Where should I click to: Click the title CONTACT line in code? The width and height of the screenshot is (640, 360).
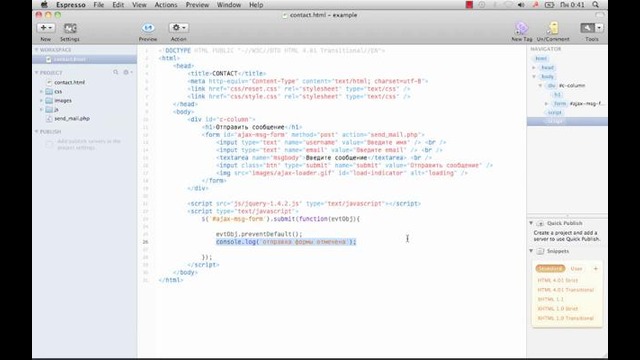[x=227, y=73]
